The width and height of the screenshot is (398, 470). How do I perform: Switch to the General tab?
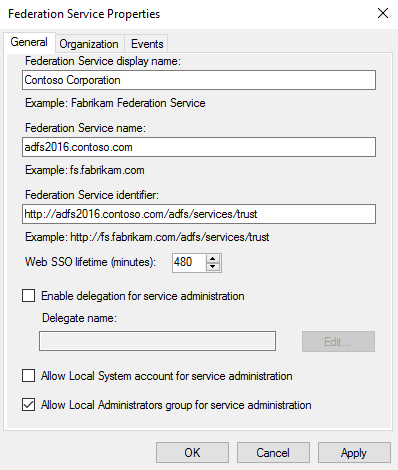(29, 42)
